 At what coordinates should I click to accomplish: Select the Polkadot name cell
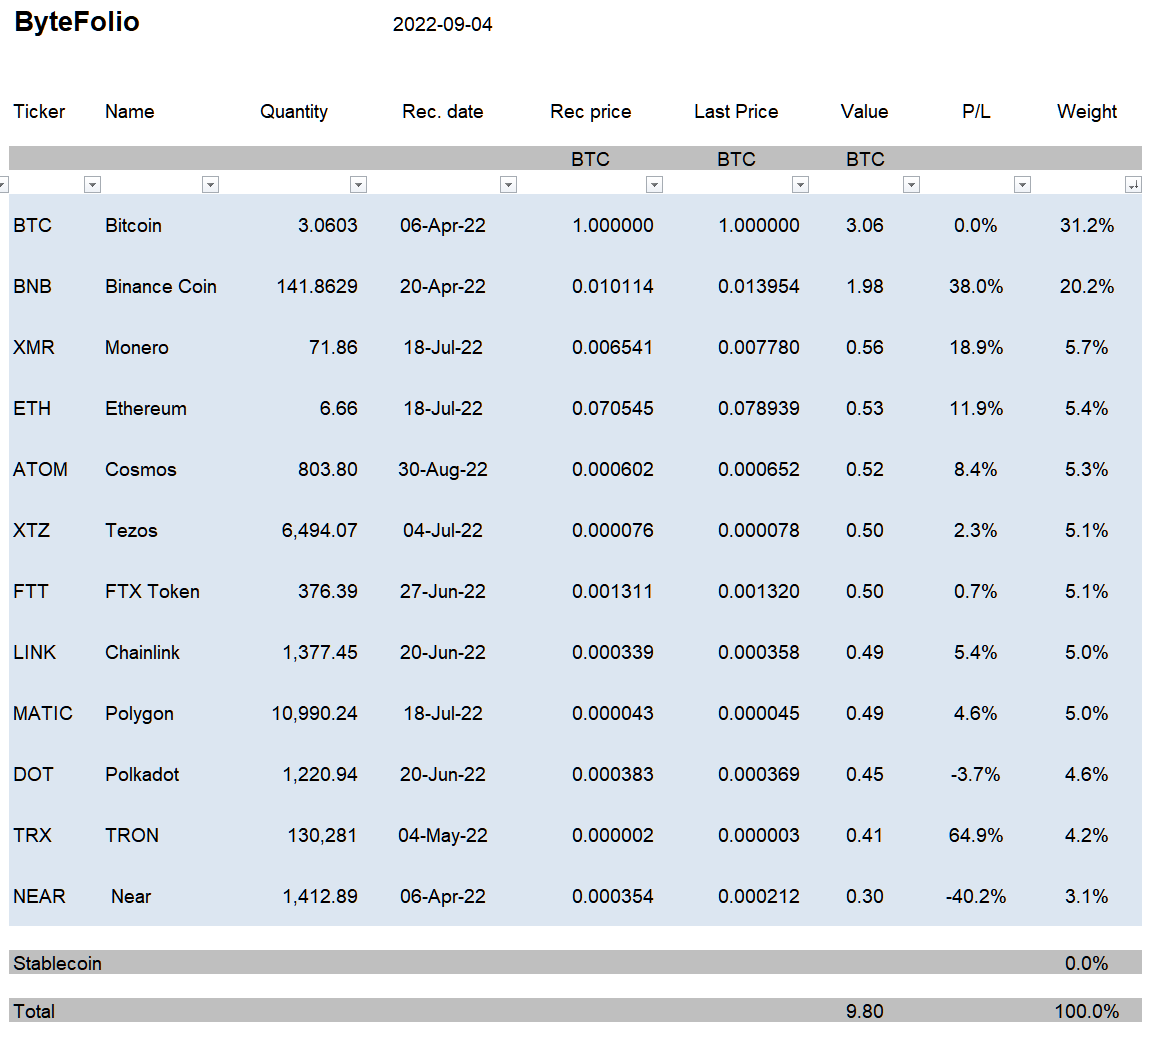point(142,775)
